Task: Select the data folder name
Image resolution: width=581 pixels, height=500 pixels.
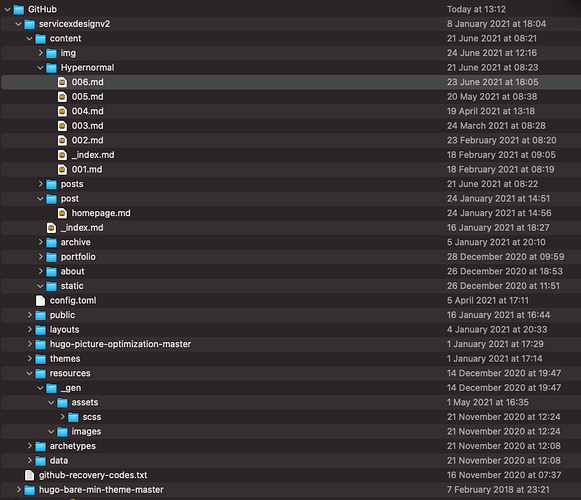Action: click(59, 461)
